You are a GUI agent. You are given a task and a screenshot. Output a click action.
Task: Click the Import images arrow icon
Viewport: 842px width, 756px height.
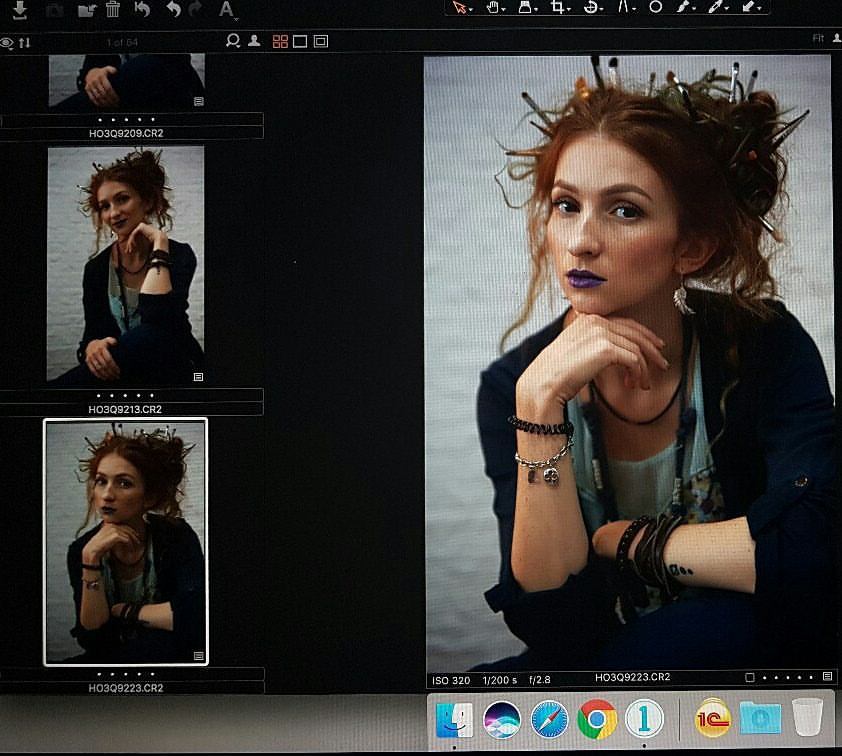[x=20, y=10]
